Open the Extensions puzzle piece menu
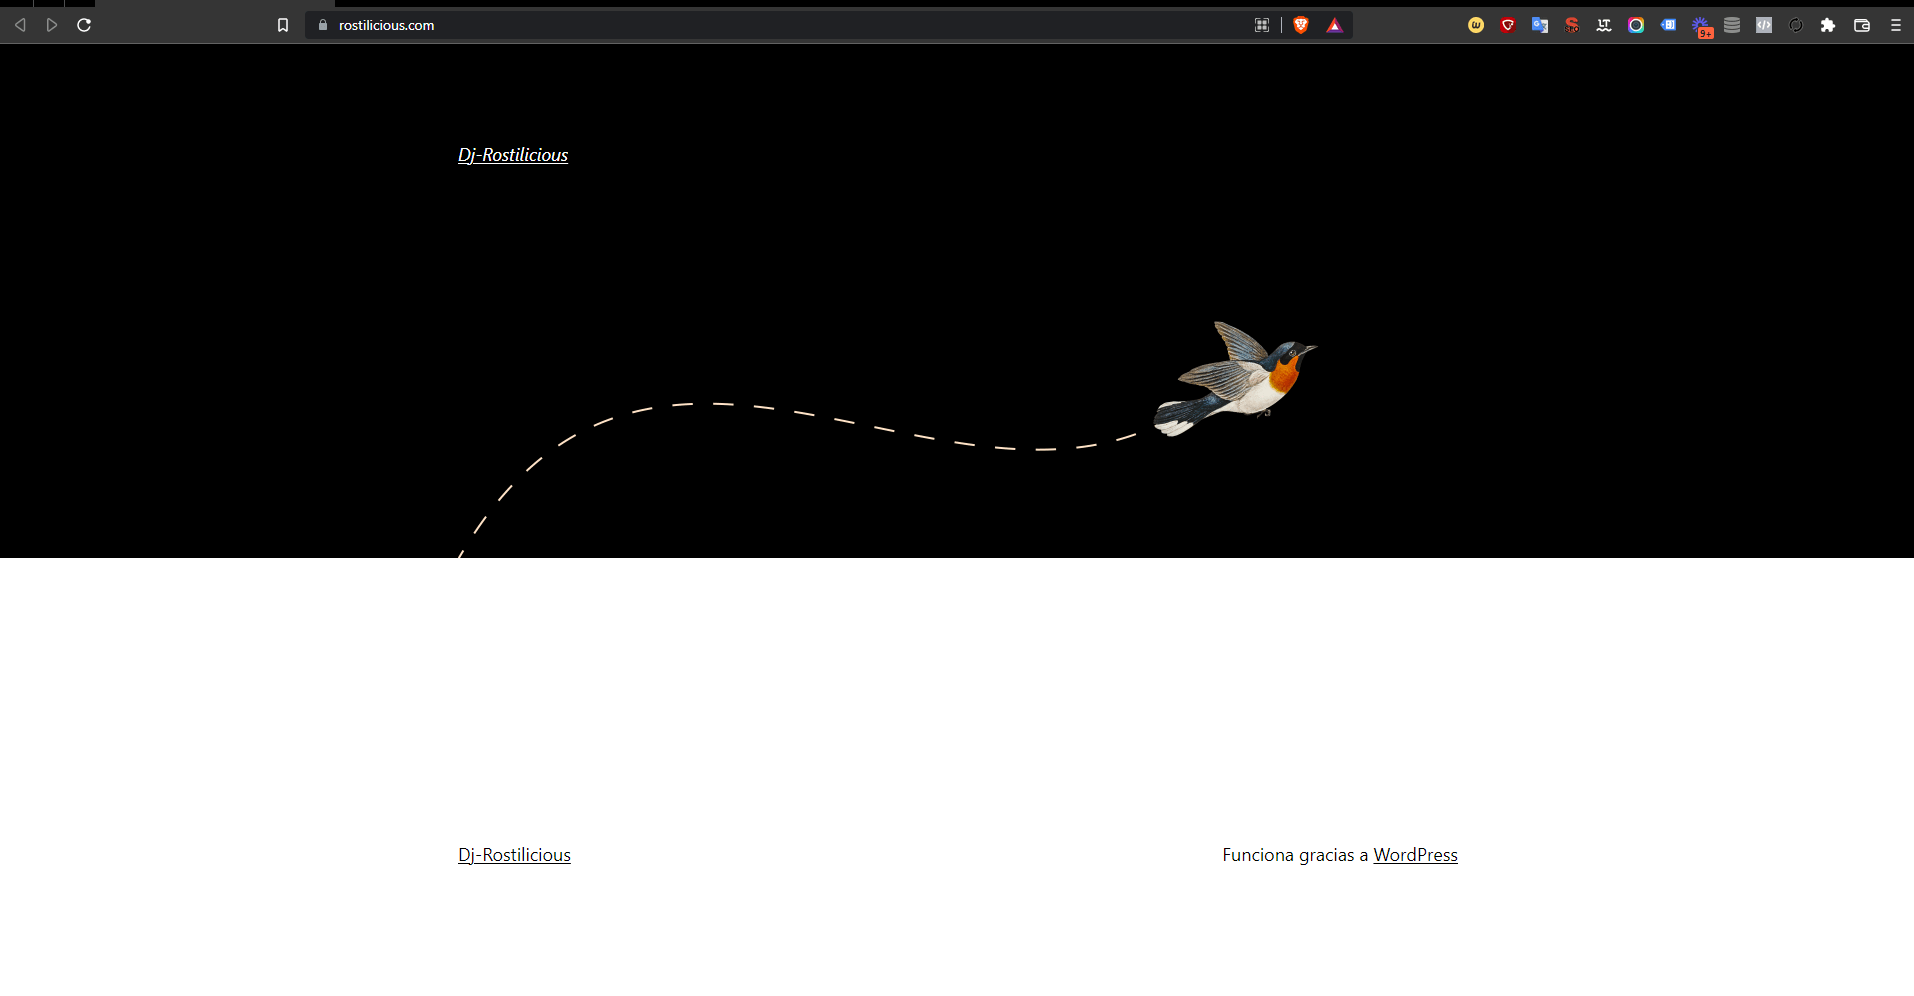Viewport: 1914px width, 996px height. click(1828, 25)
